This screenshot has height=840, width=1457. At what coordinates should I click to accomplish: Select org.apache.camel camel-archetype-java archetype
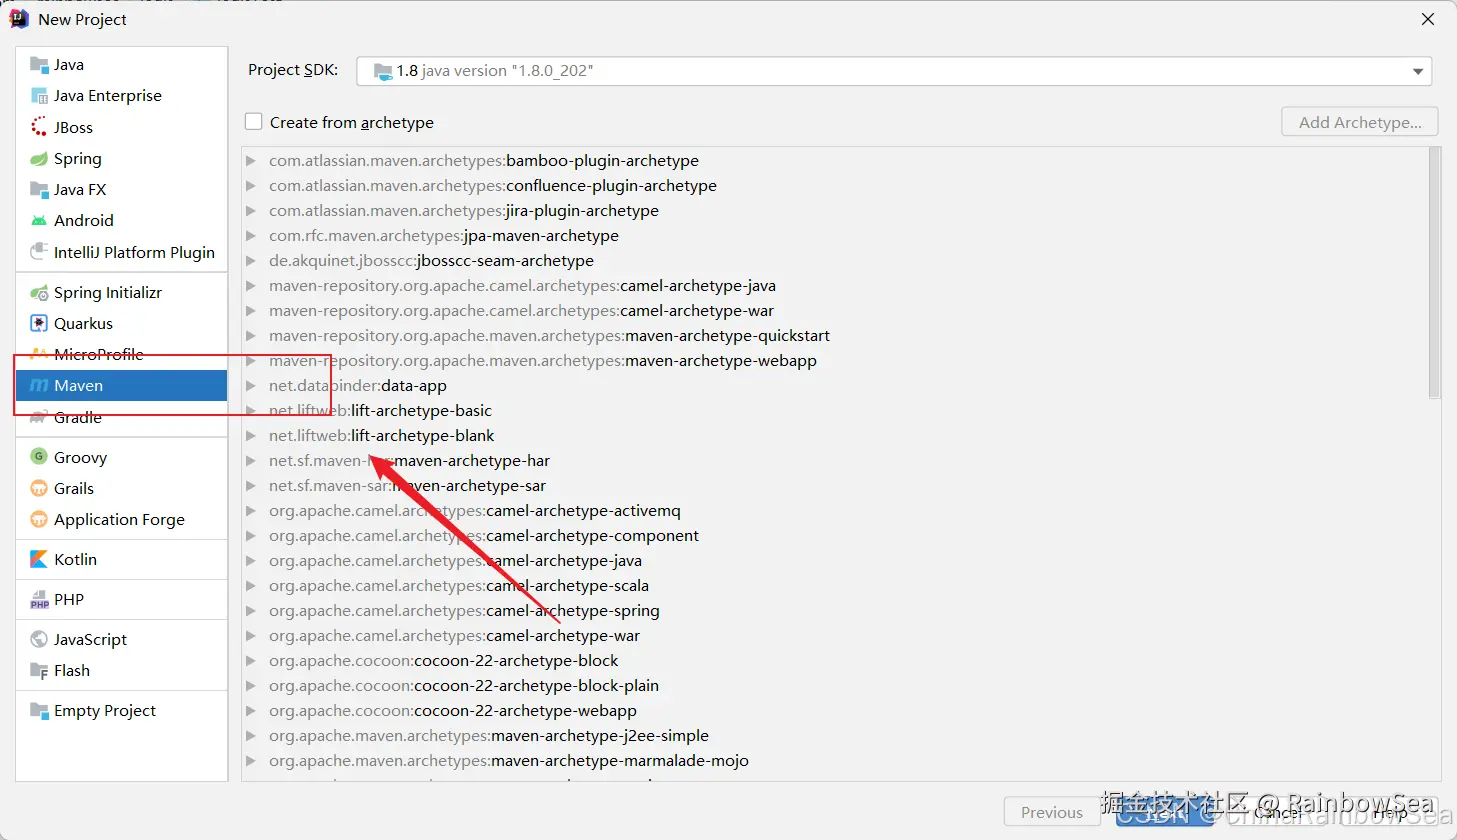(x=455, y=561)
